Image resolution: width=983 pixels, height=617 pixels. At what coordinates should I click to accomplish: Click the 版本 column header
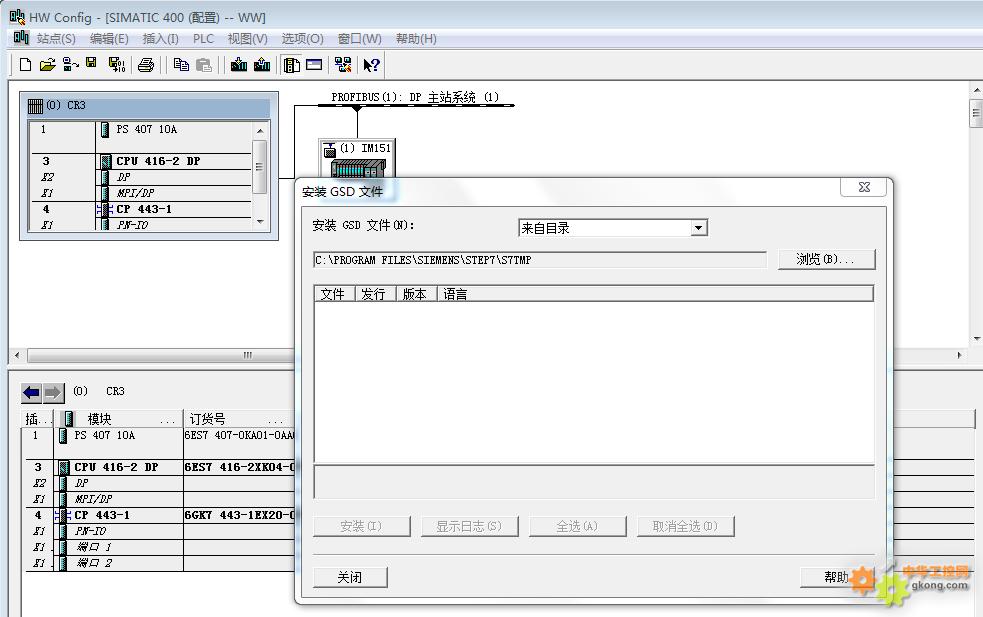pyautogui.click(x=417, y=294)
